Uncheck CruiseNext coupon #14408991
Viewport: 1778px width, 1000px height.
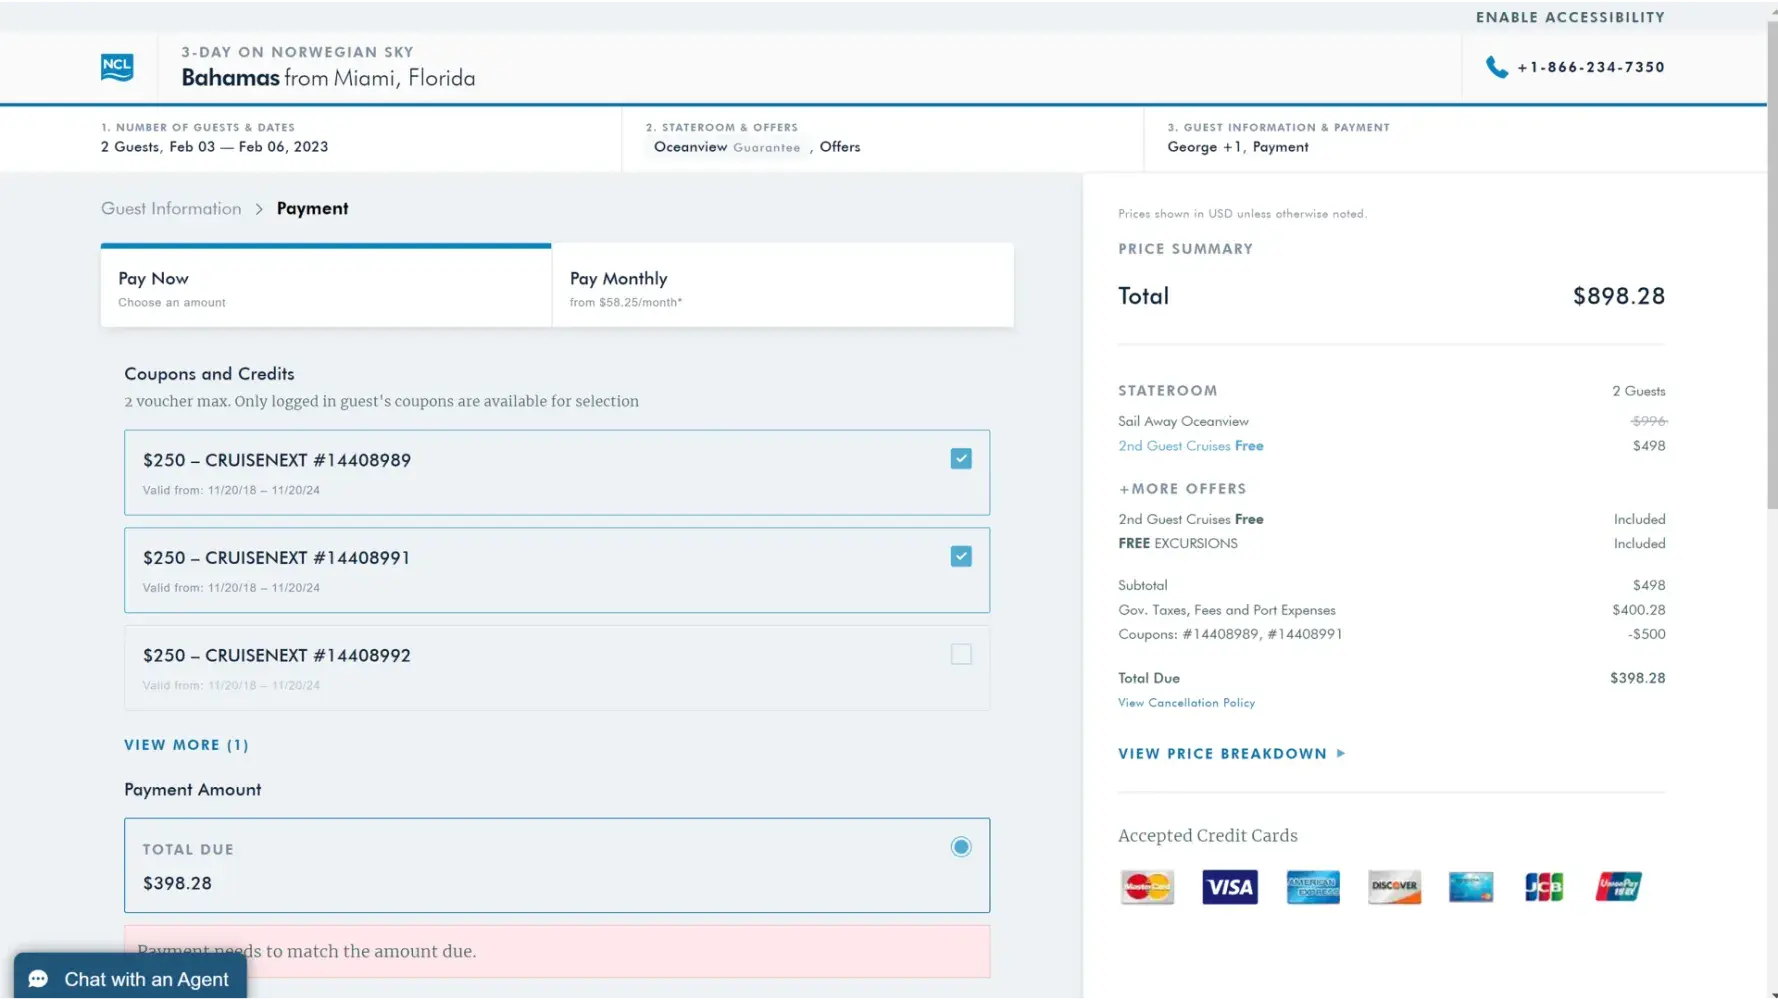[961, 557]
